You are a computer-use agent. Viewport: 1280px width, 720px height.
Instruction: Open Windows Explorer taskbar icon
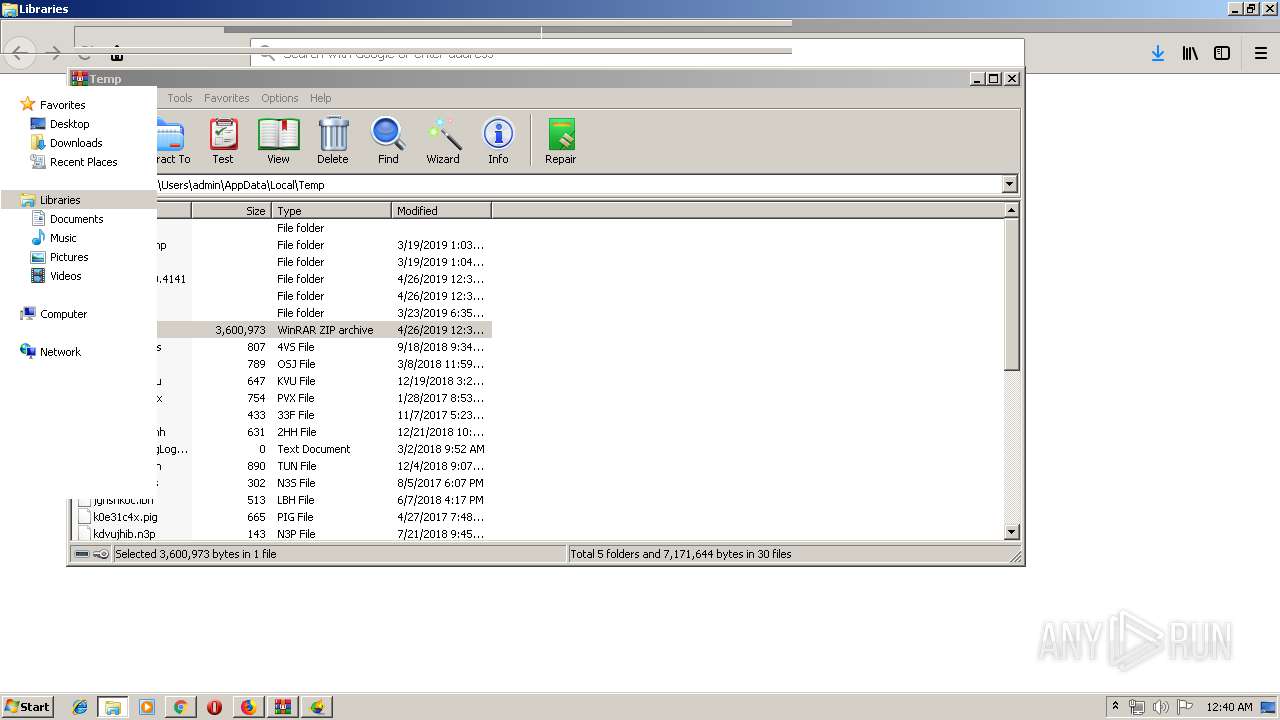point(113,707)
